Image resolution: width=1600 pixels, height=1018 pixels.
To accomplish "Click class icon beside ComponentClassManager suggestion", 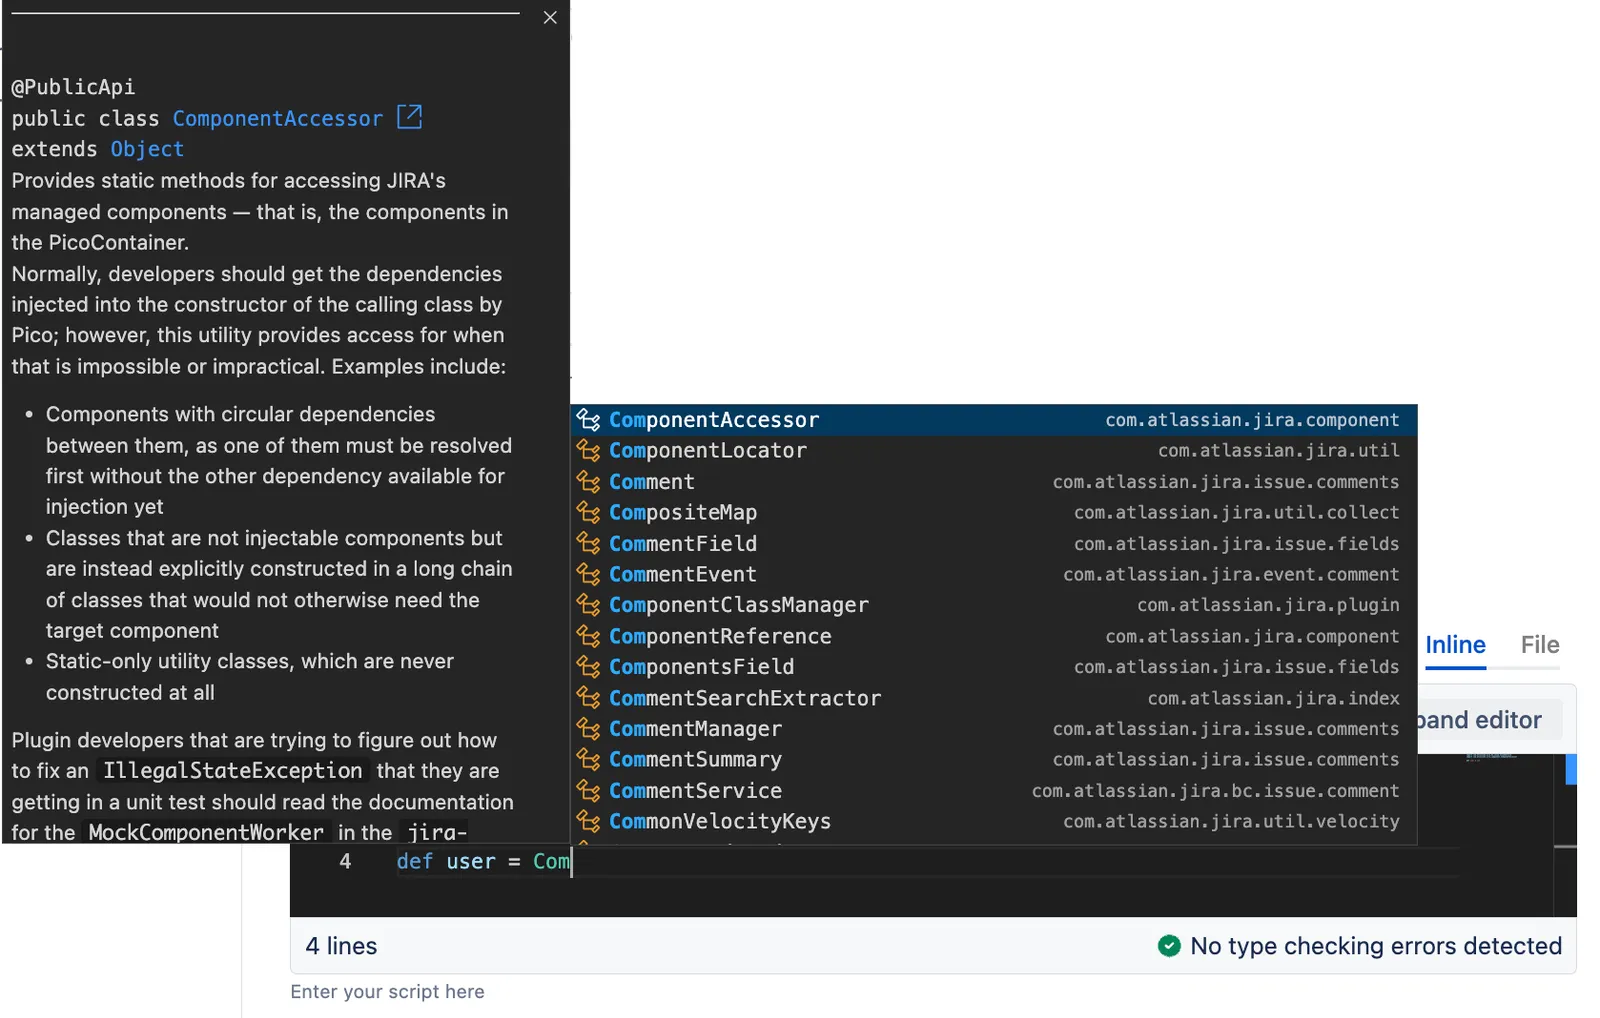I will [x=588, y=605].
